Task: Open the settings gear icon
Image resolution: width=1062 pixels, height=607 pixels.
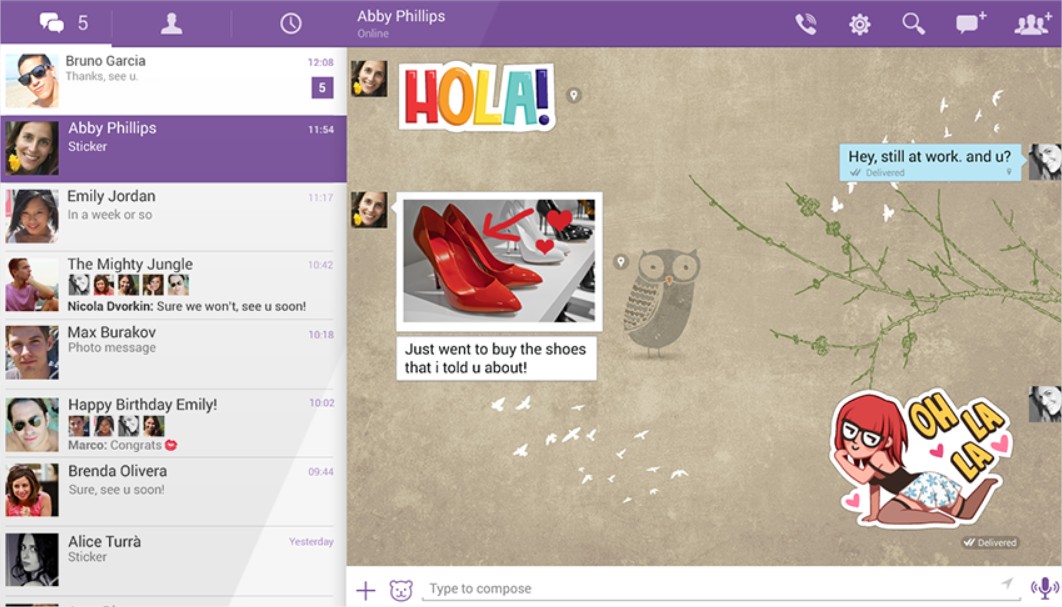Action: click(859, 24)
